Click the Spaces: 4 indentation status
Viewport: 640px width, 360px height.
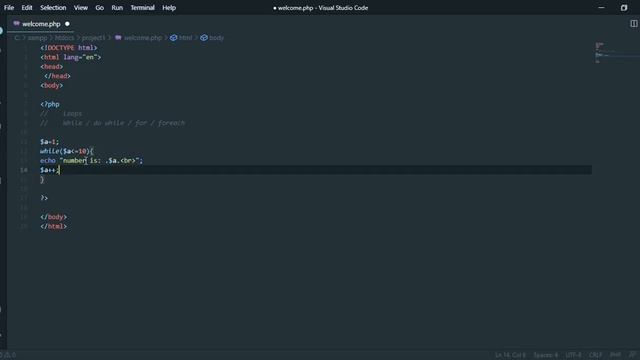pyautogui.click(x=545, y=355)
